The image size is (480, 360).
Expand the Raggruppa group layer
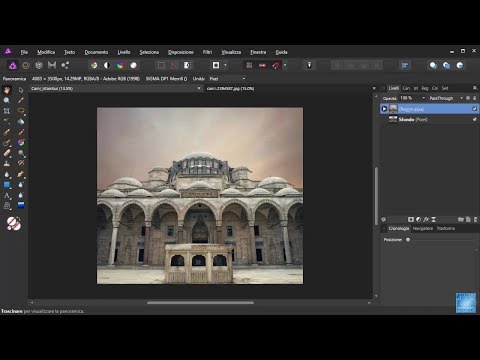[384, 109]
